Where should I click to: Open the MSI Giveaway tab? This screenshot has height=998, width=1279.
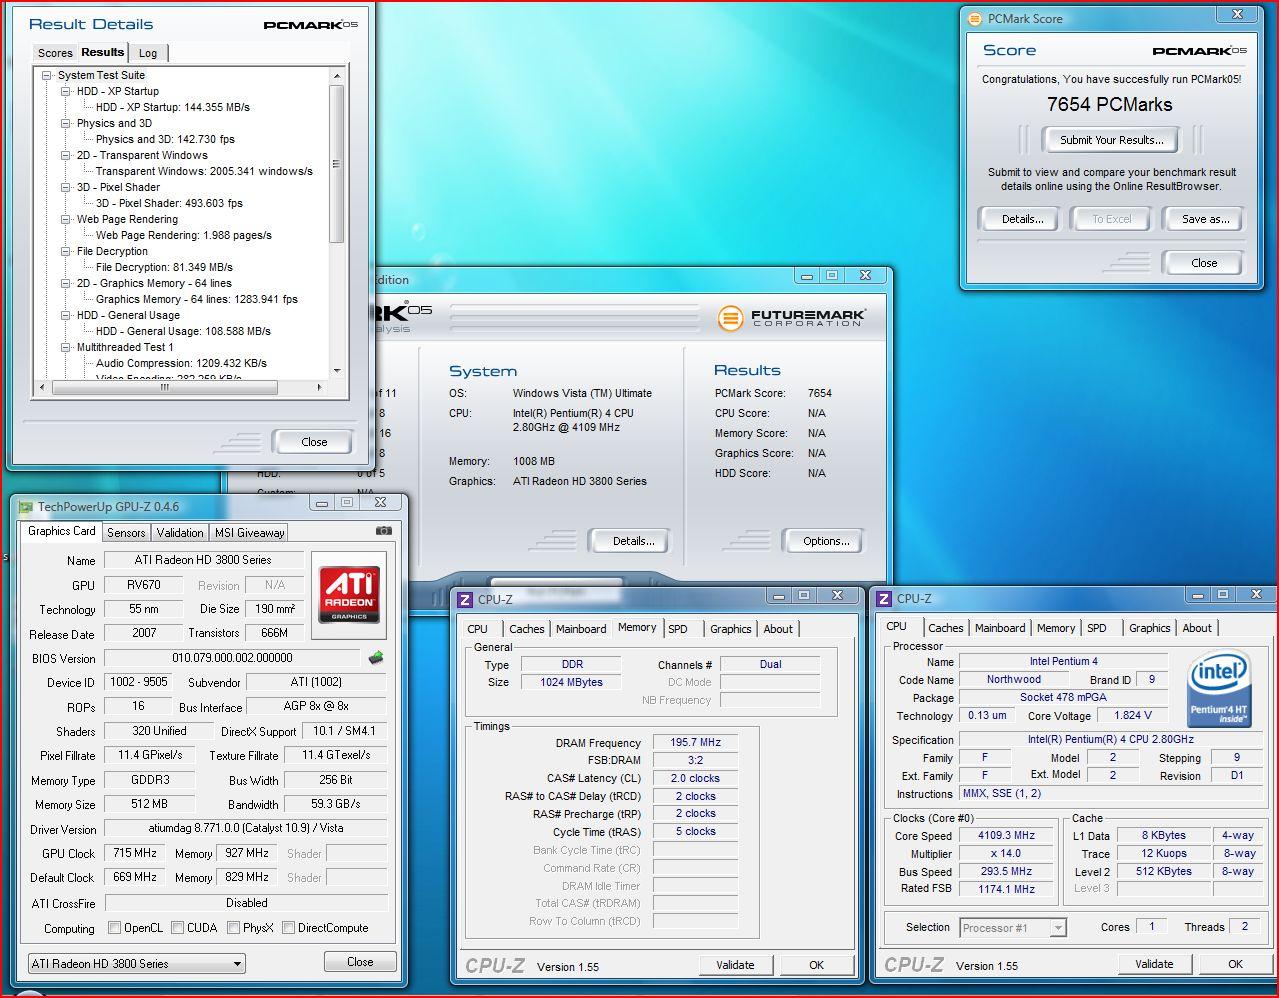249,533
